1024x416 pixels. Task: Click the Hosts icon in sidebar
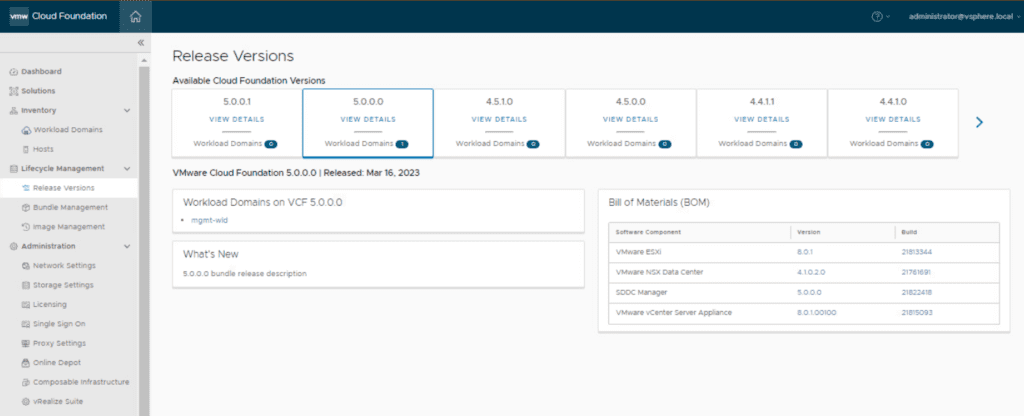[x=26, y=150]
